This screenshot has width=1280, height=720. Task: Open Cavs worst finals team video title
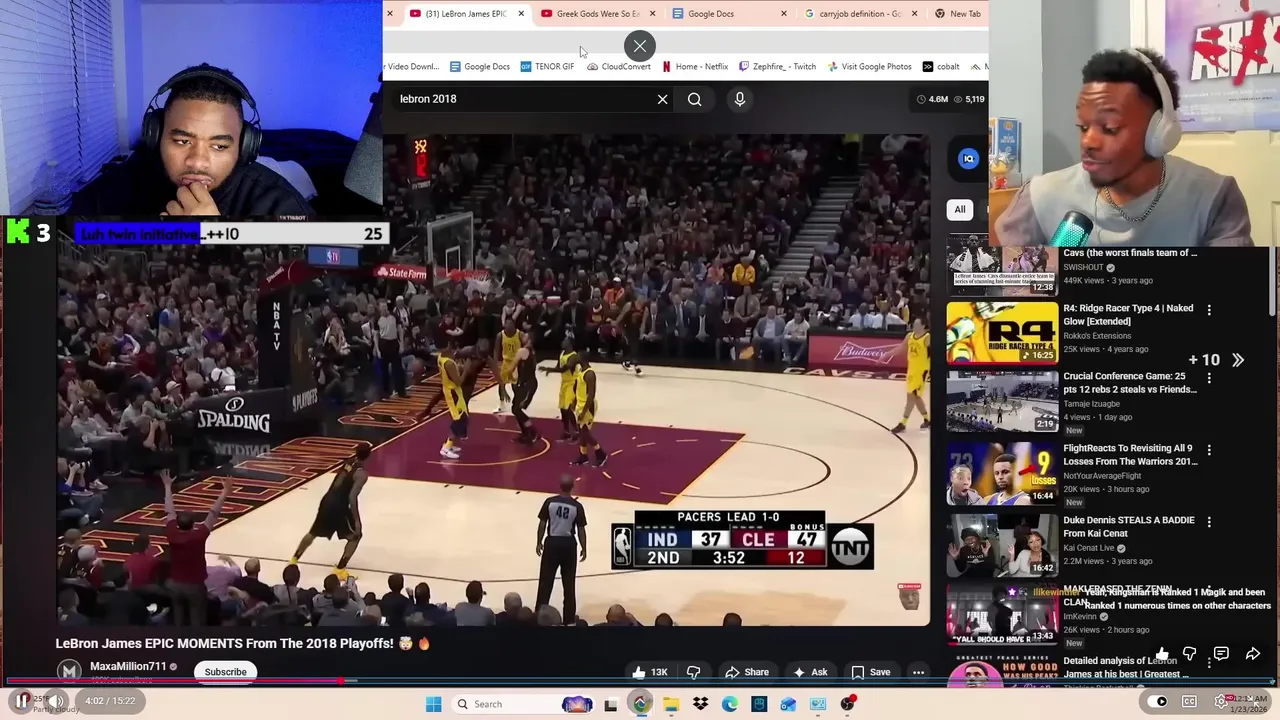point(1130,253)
